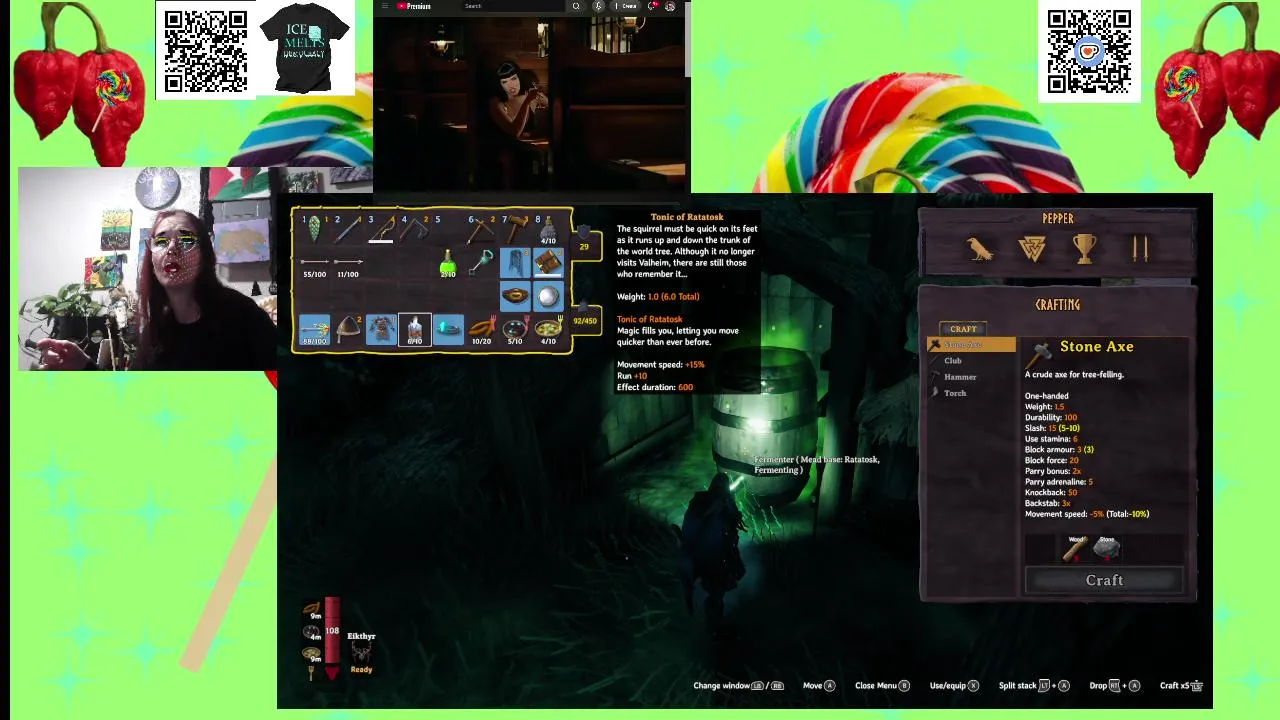Click the search magnifier icon in YouTube window
The image size is (1280, 720).
pyautogui.click(x=576, y=6)
